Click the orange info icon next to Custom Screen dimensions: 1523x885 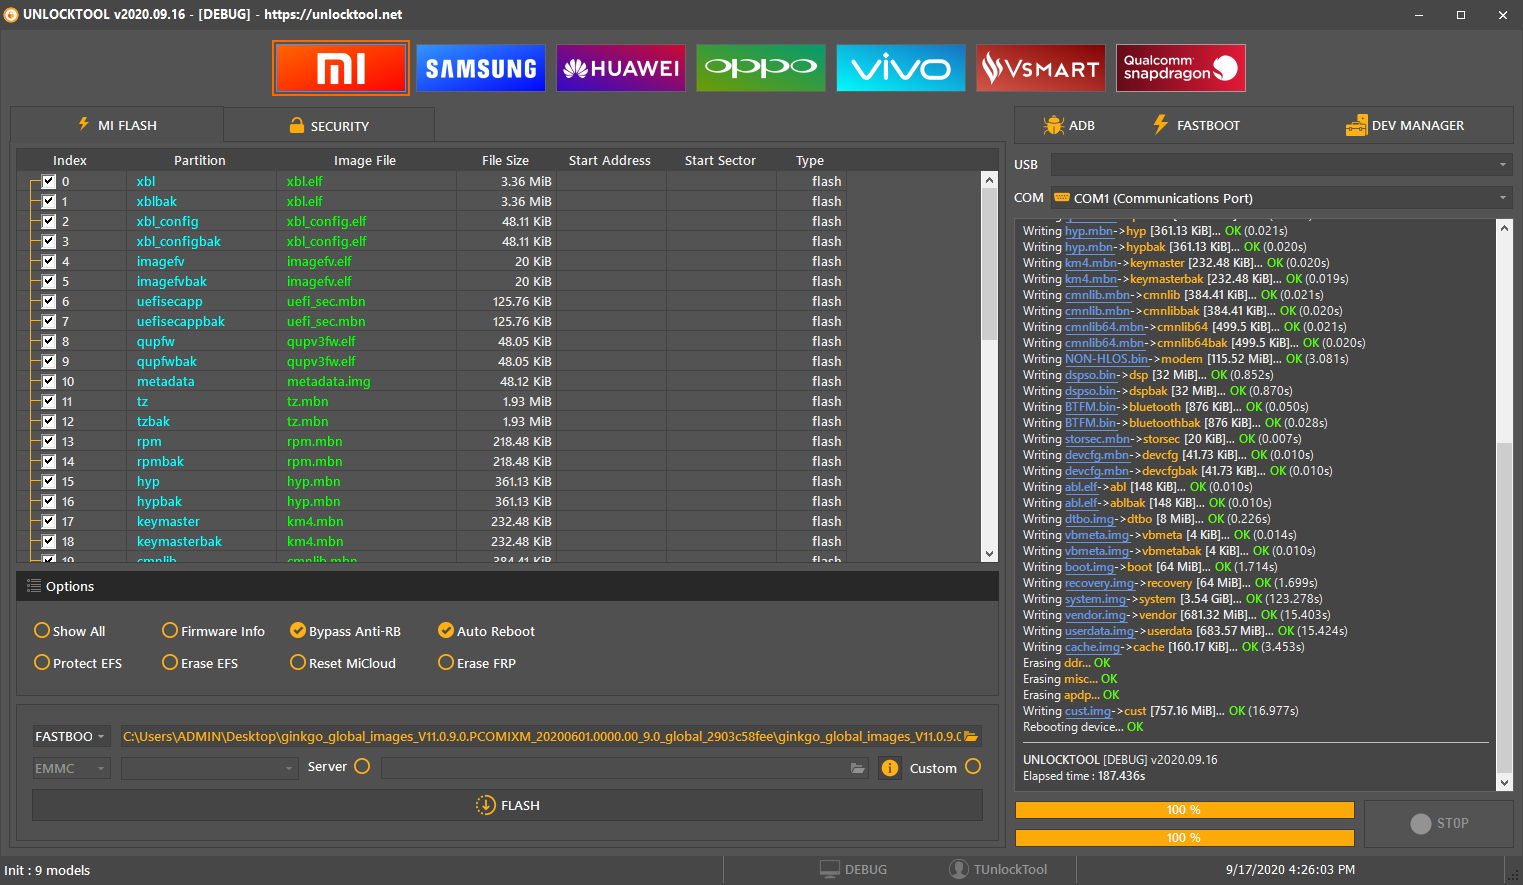tap(890, 768)
